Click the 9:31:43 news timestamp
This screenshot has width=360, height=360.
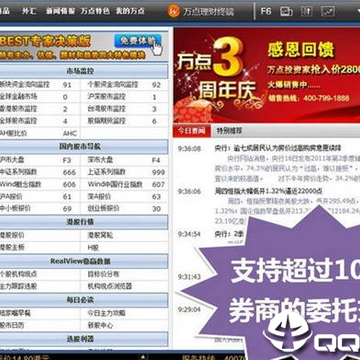click(189, 277)
